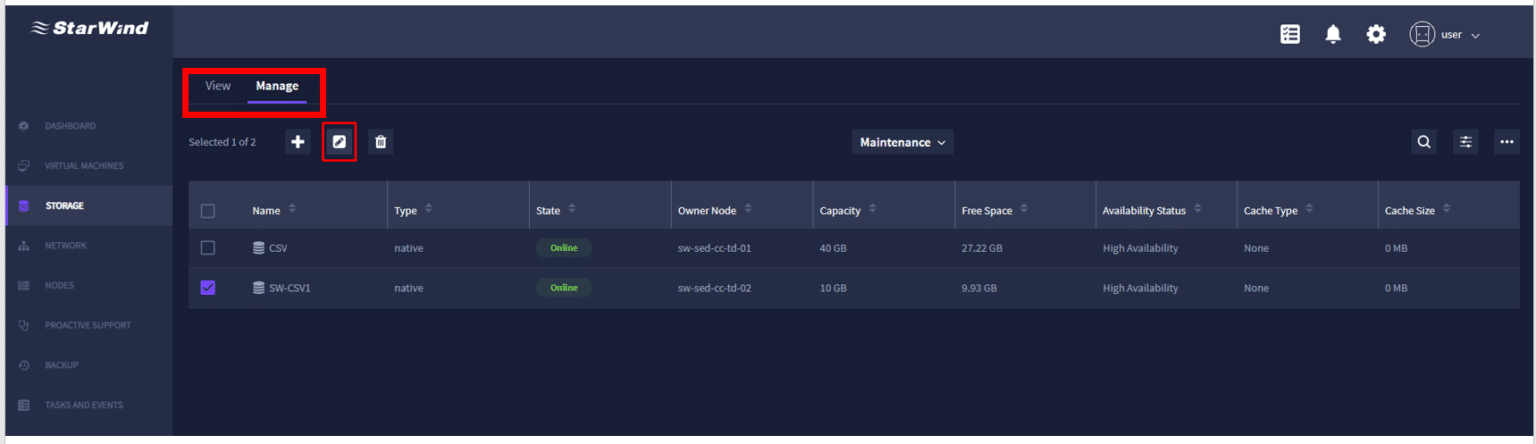Open the notifications bell
The width and height of the screenshot is (1536, 444).
coord(1333,34)
